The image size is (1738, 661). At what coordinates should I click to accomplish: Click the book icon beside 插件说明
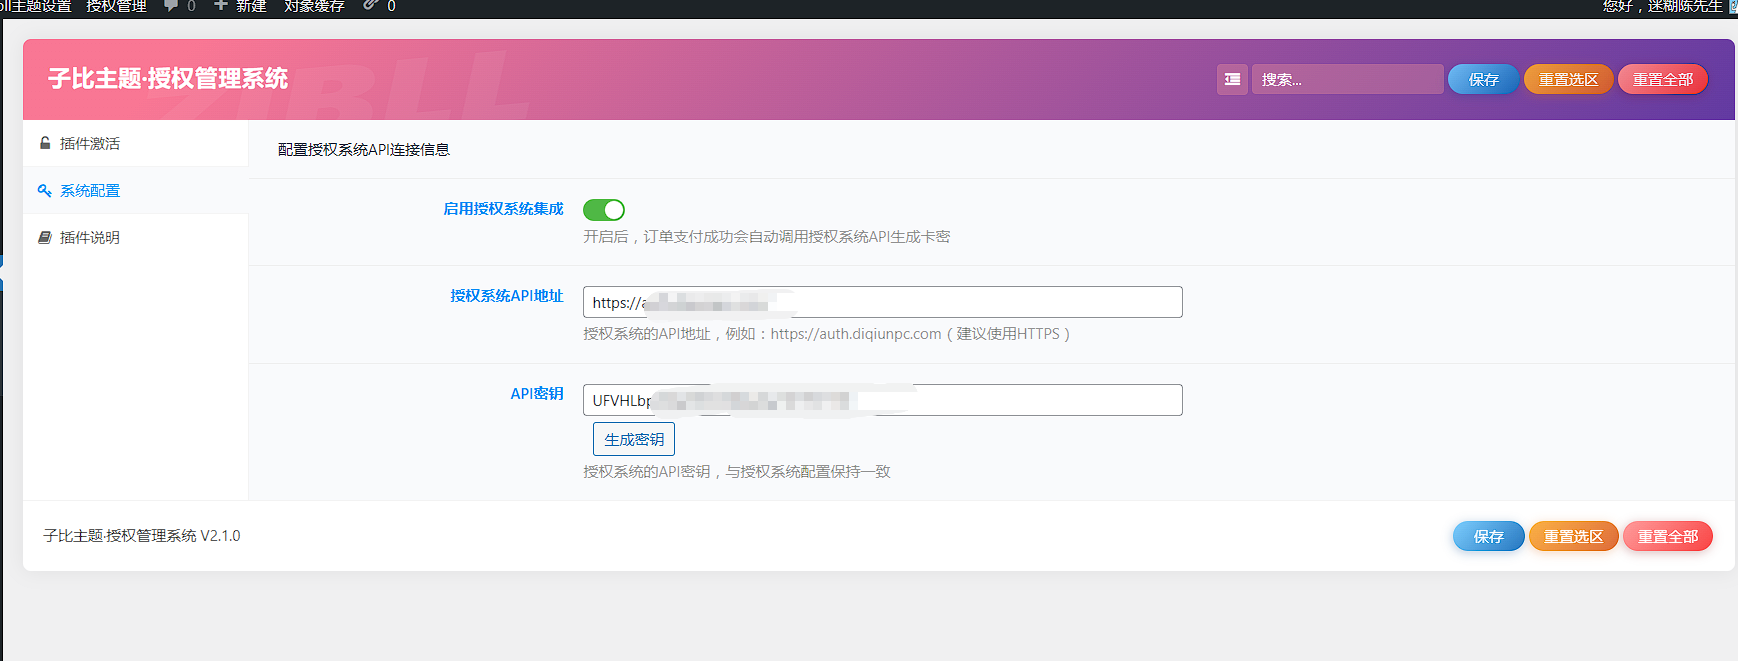(x=45, y=237)
